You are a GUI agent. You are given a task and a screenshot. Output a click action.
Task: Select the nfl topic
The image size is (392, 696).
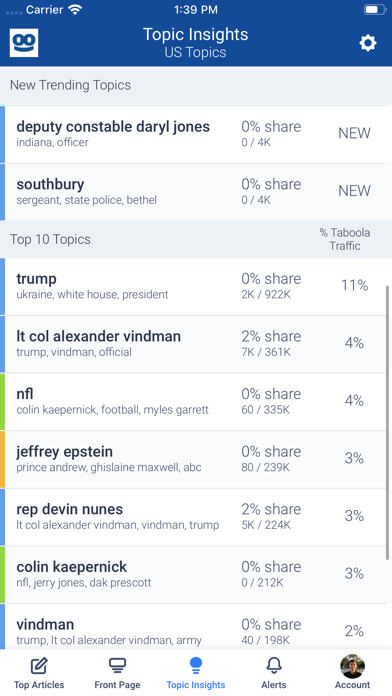(196, 402)
